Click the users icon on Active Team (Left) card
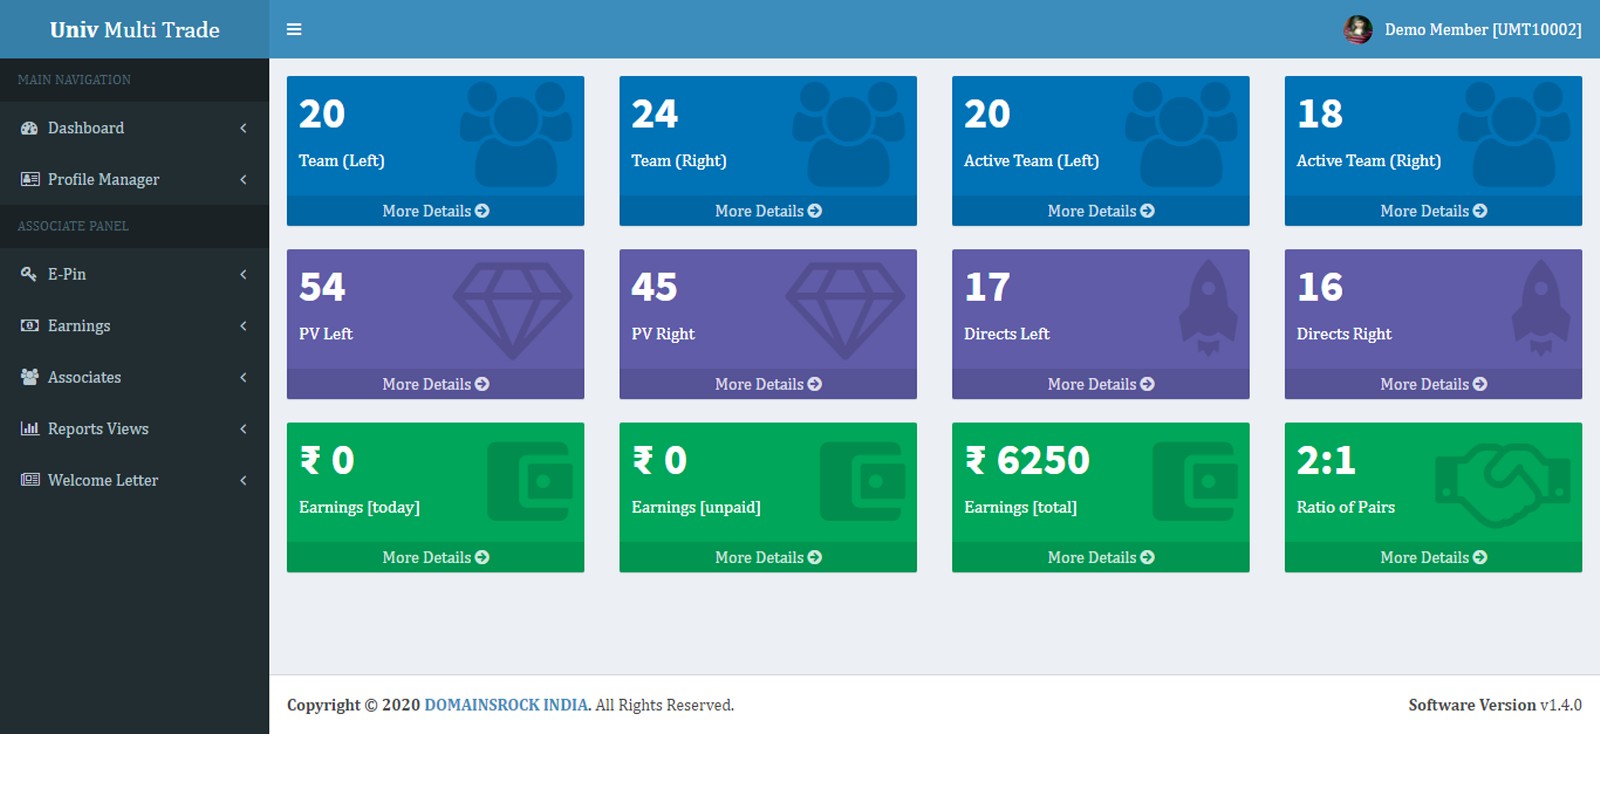Screen dimensions: 1600x800 (x=1182, y=134)
